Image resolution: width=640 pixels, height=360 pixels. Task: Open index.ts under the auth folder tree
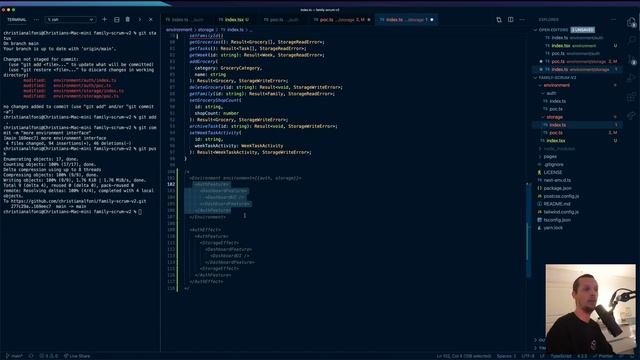[557, 101]
